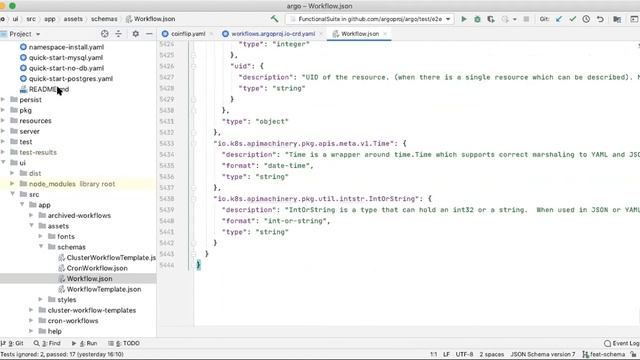Click the assets breadcrumb in navigation bar

[73, 19]
